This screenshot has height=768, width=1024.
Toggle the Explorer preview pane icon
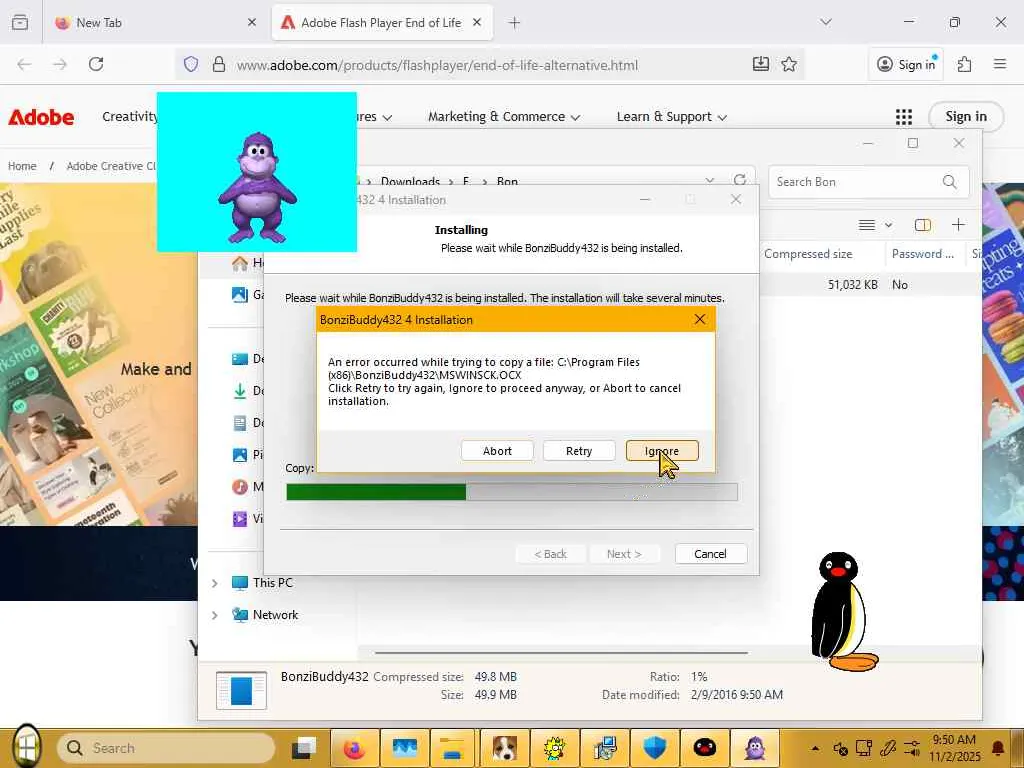click(x=923, y=225)
